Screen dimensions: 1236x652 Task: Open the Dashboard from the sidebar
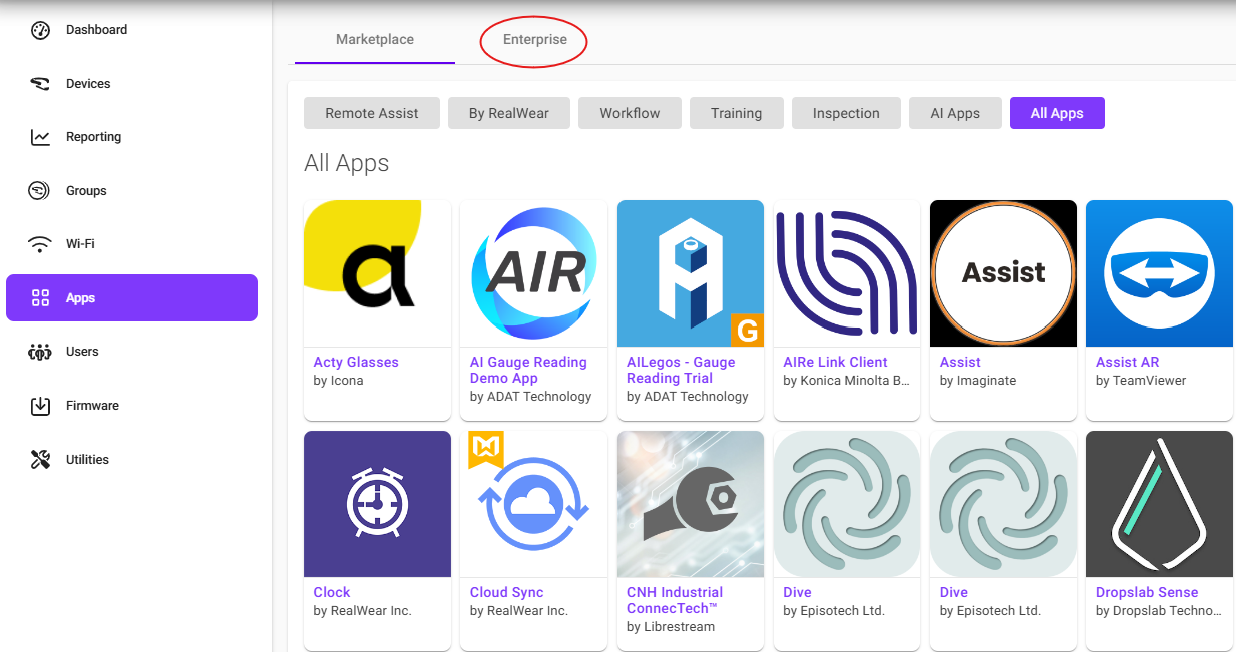(x=96, y=29)
